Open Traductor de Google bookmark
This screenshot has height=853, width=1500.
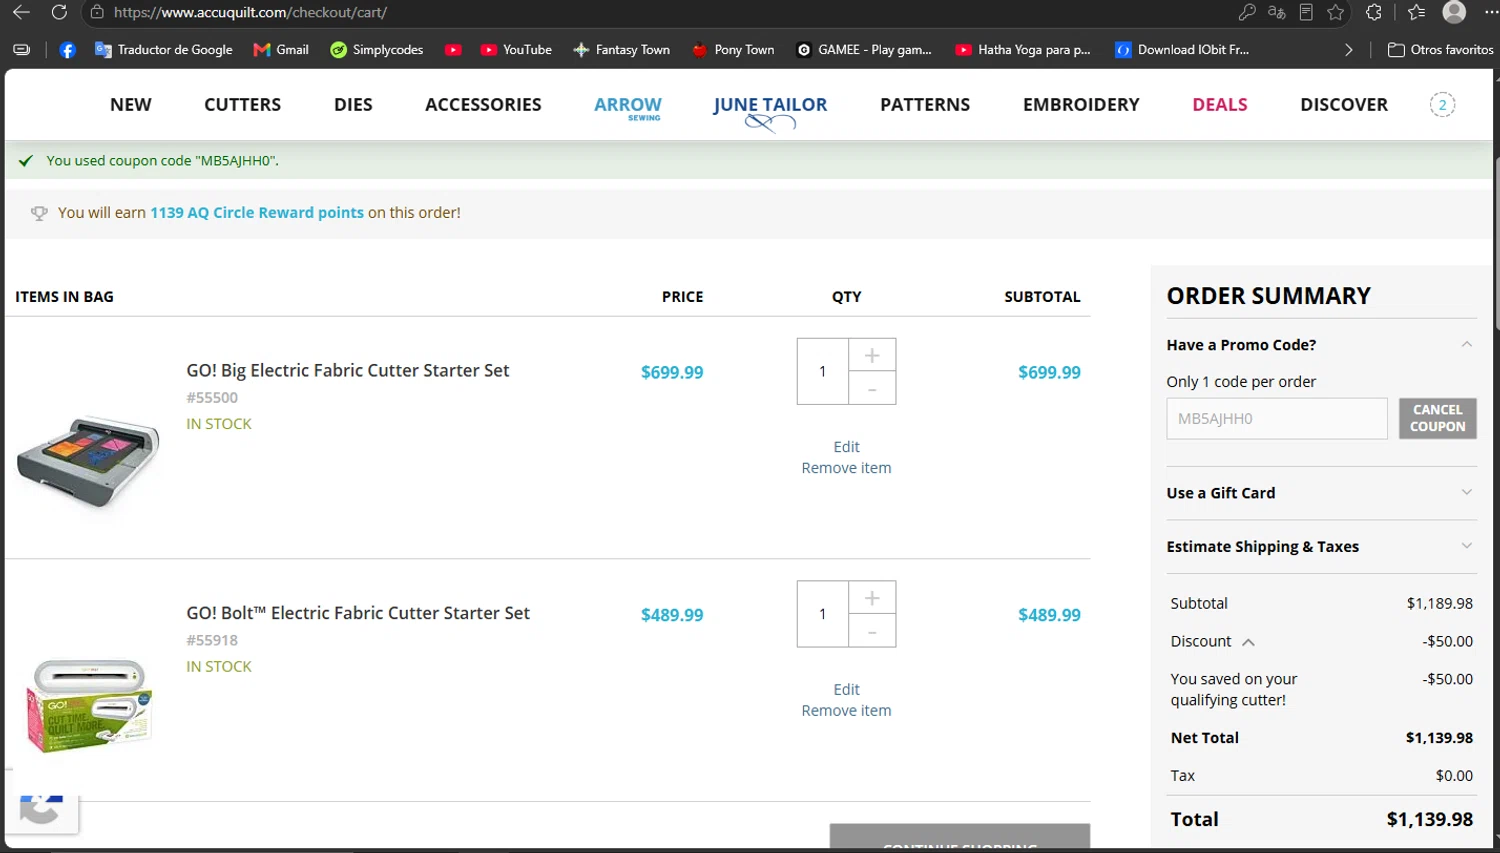[x=164, y=49]
